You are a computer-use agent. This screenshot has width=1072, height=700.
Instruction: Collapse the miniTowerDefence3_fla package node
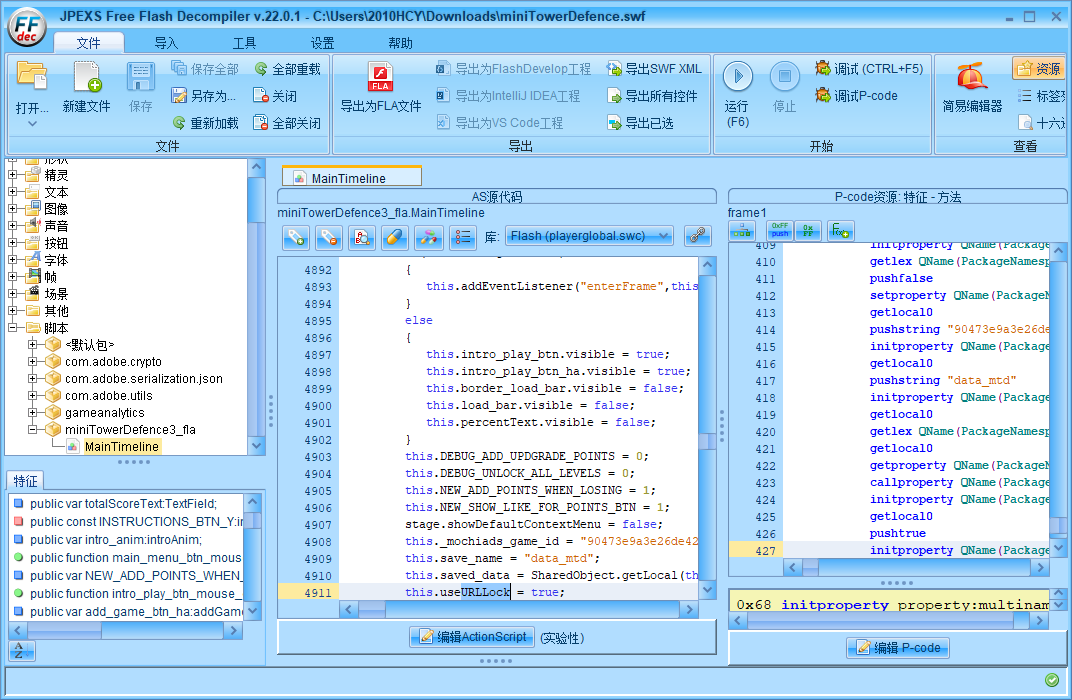tap(33, 430)
